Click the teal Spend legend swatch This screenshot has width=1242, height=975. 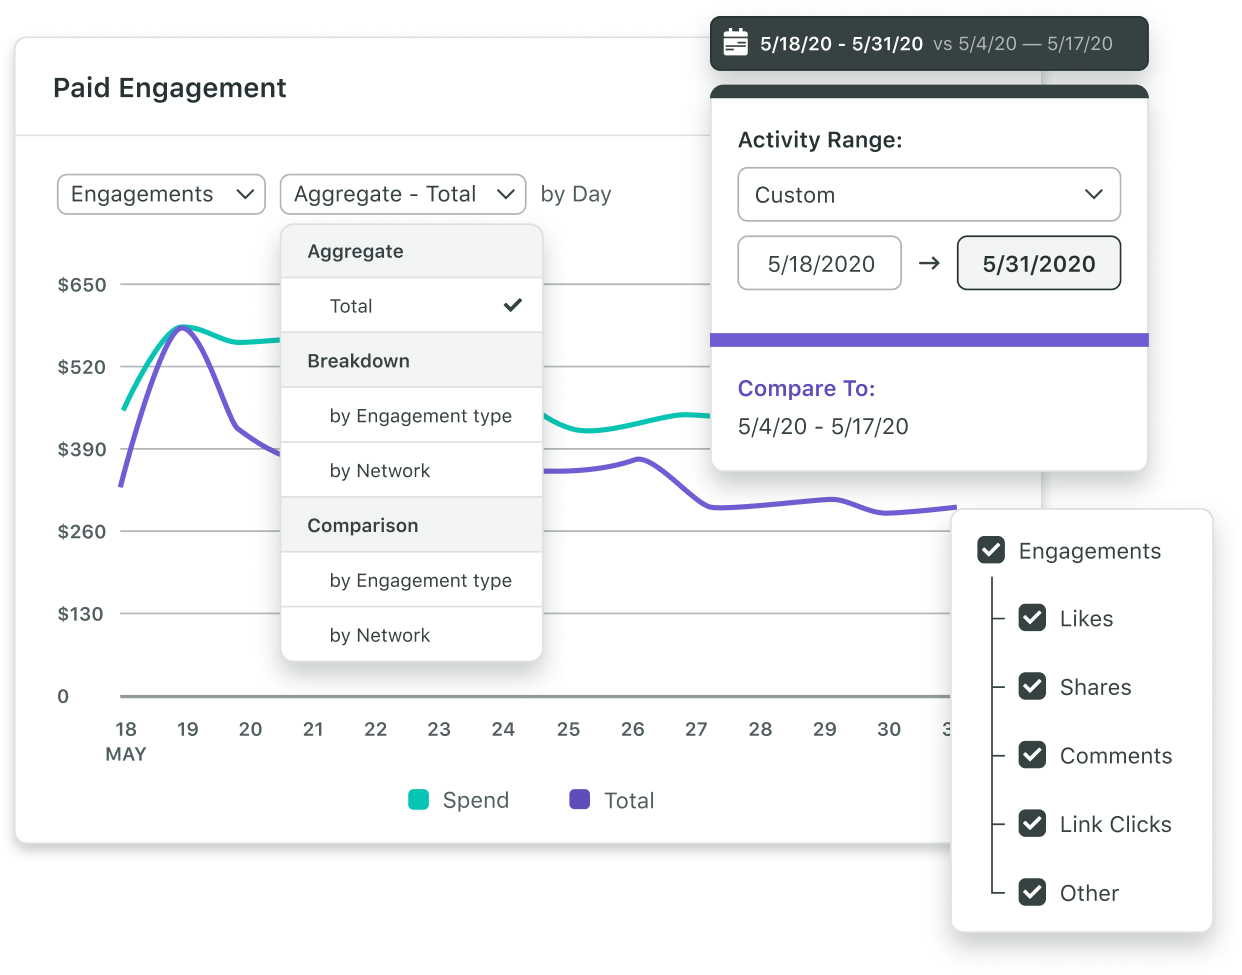(419, 800)
